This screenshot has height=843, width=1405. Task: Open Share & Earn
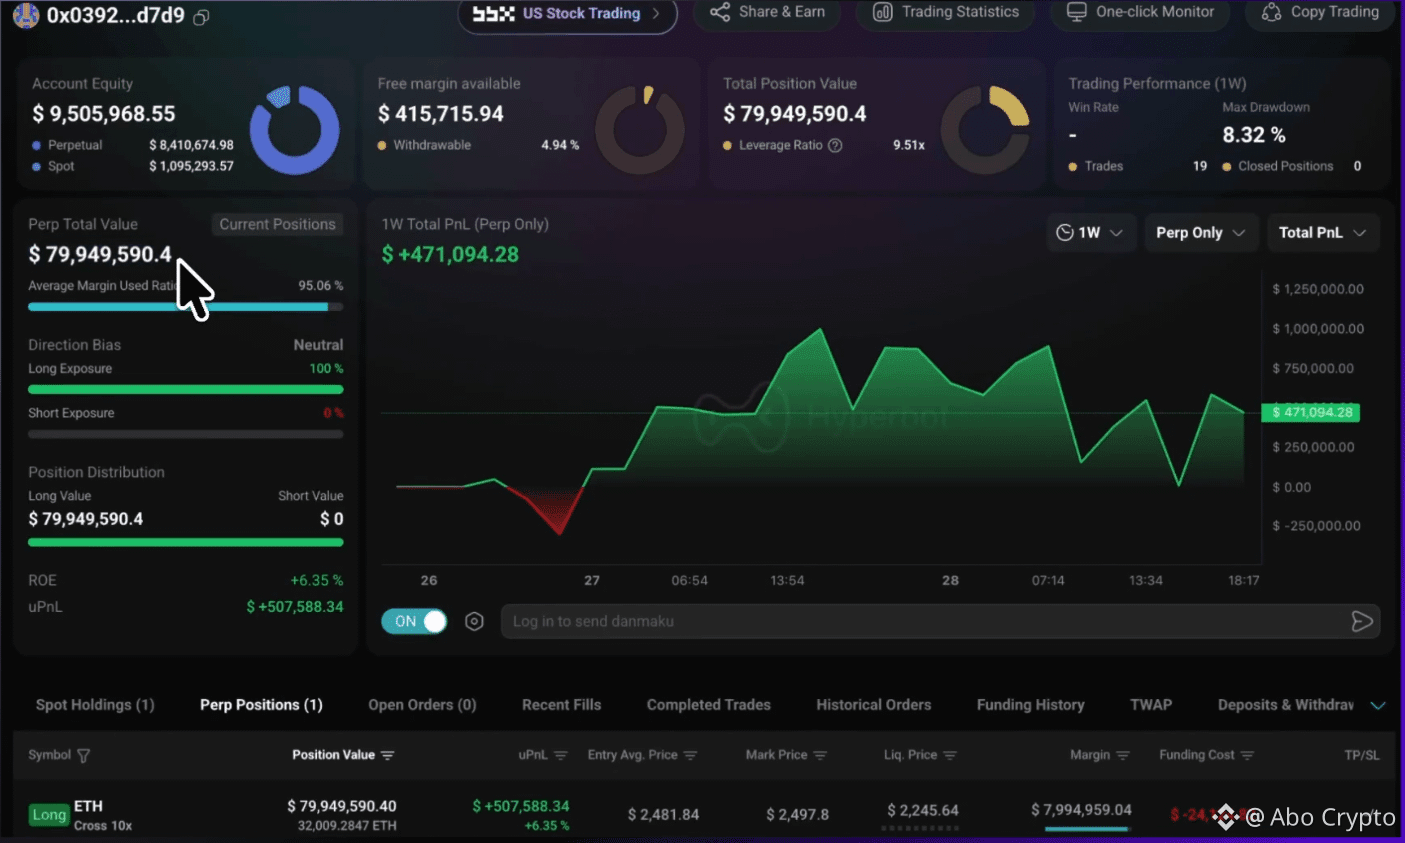[x=768, y=12]
